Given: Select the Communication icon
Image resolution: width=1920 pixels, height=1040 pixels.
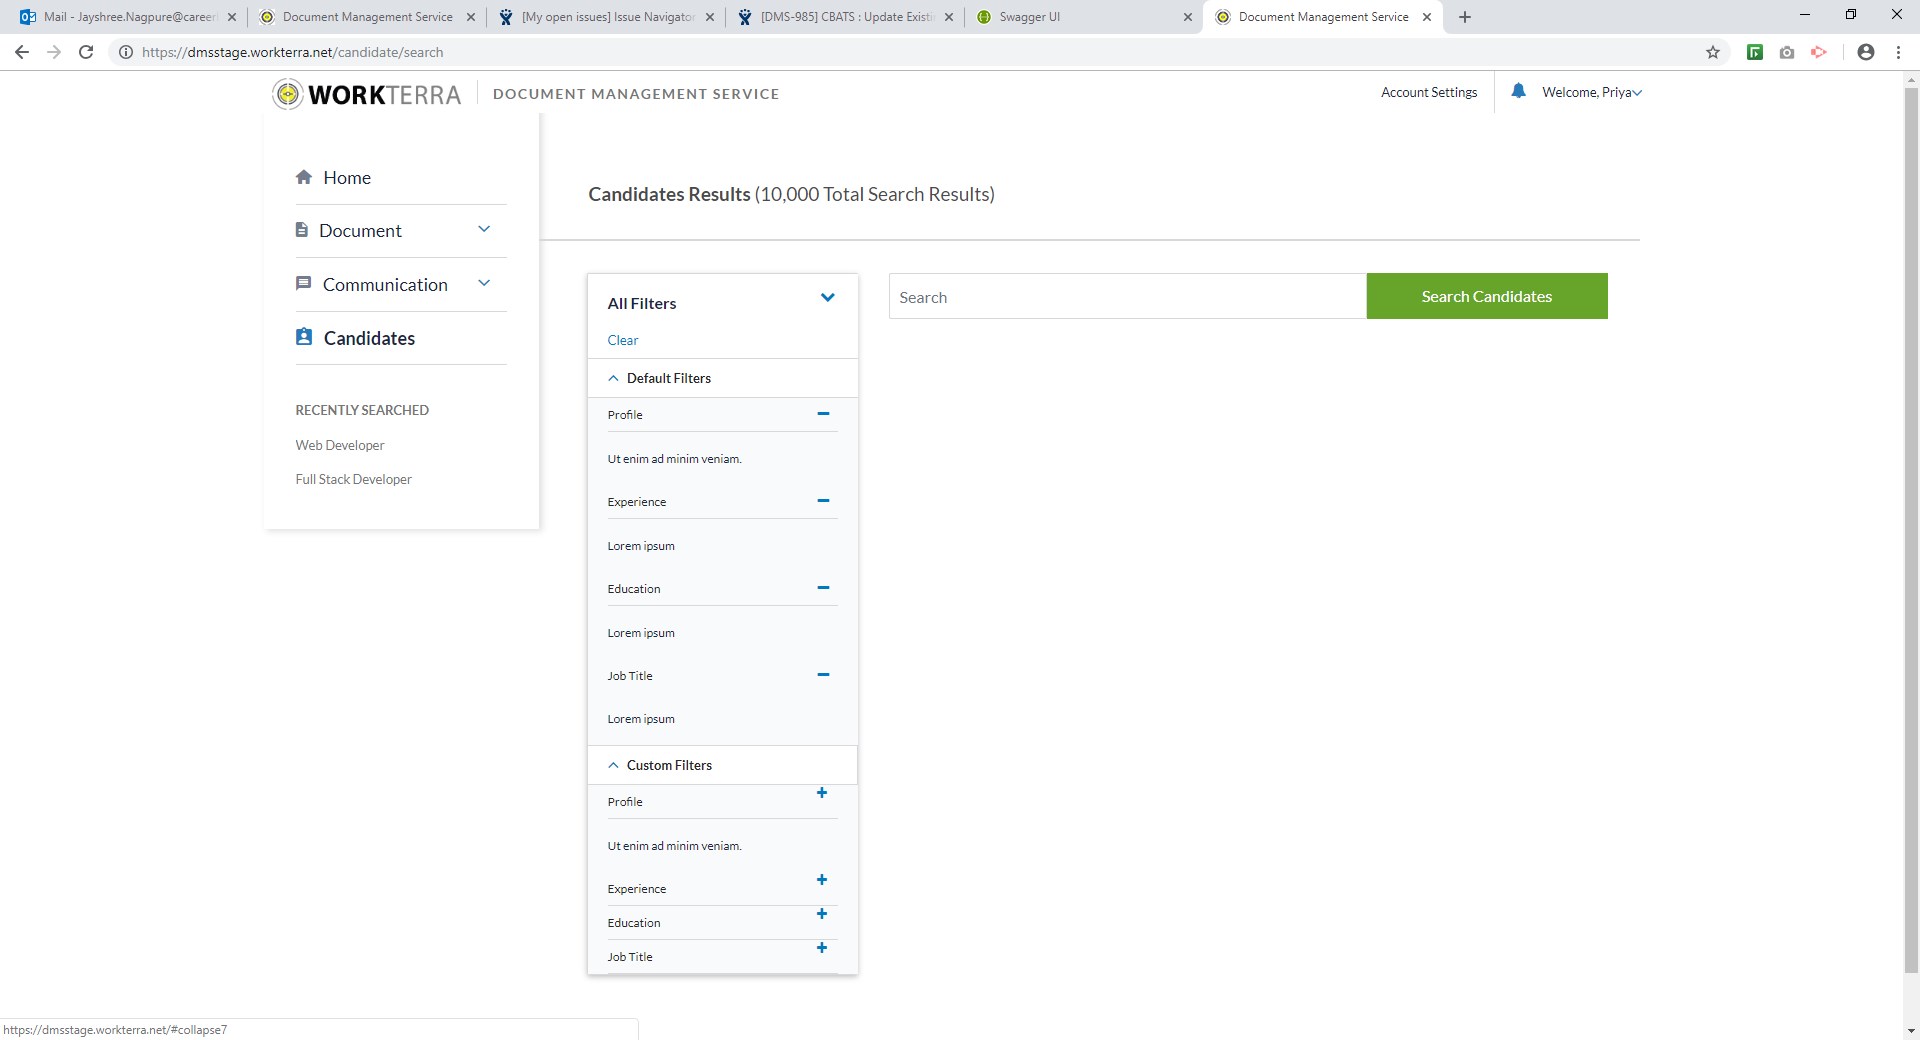Looking at the screenshot, I should point(304,284).
